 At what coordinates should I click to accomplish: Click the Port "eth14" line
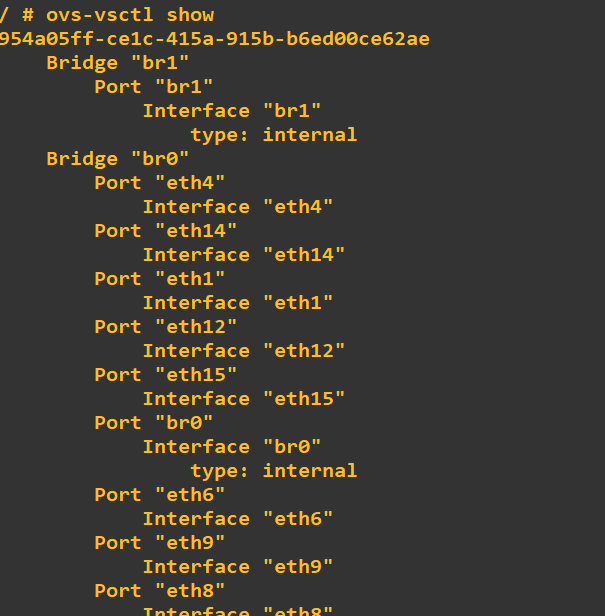click(165, 231)
